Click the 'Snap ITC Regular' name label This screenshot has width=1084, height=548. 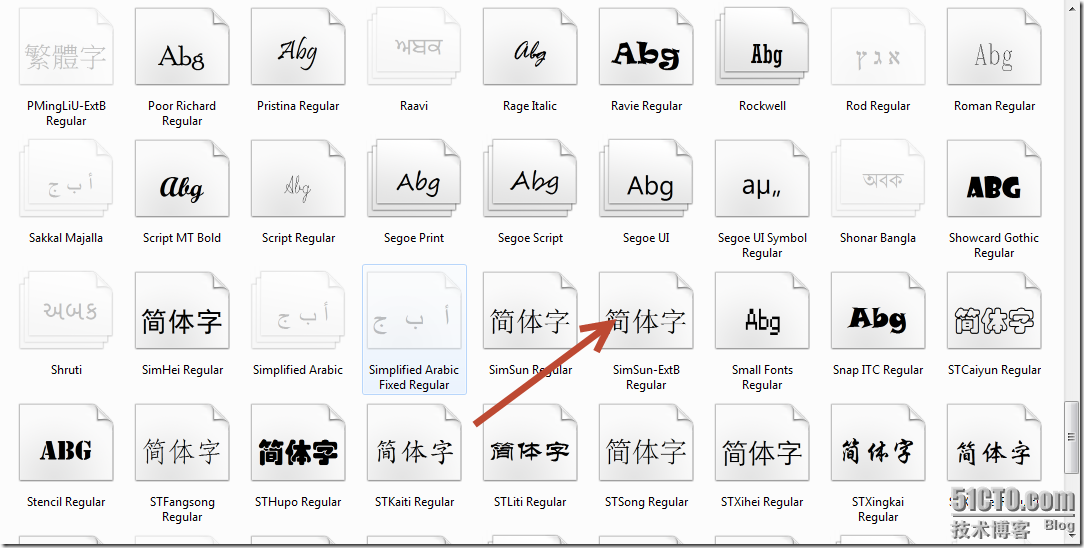(x=879, y=370)
